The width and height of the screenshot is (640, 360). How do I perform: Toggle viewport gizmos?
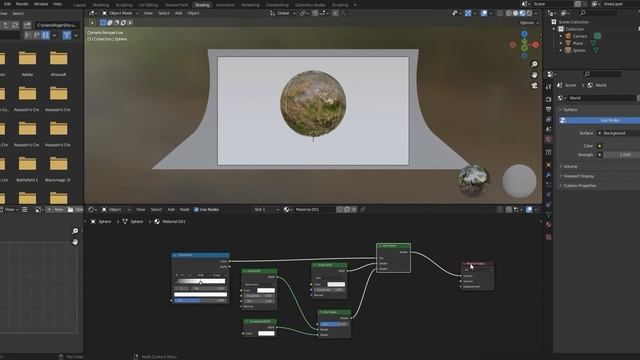point(468,13)
